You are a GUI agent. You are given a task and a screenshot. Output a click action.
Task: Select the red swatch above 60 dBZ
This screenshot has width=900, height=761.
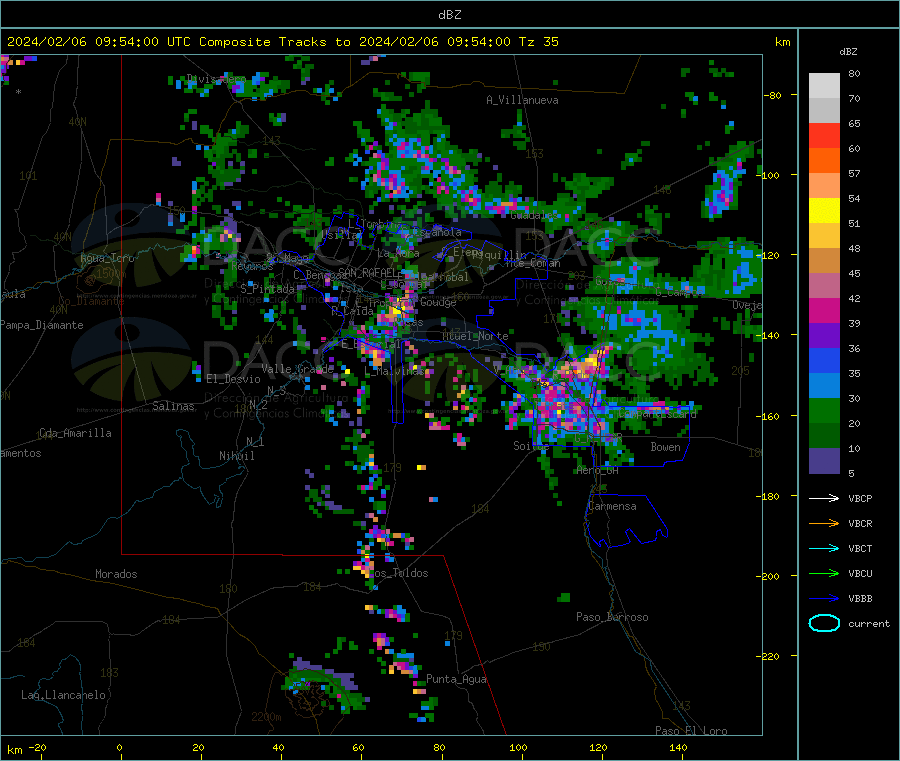tap(824, 135)
